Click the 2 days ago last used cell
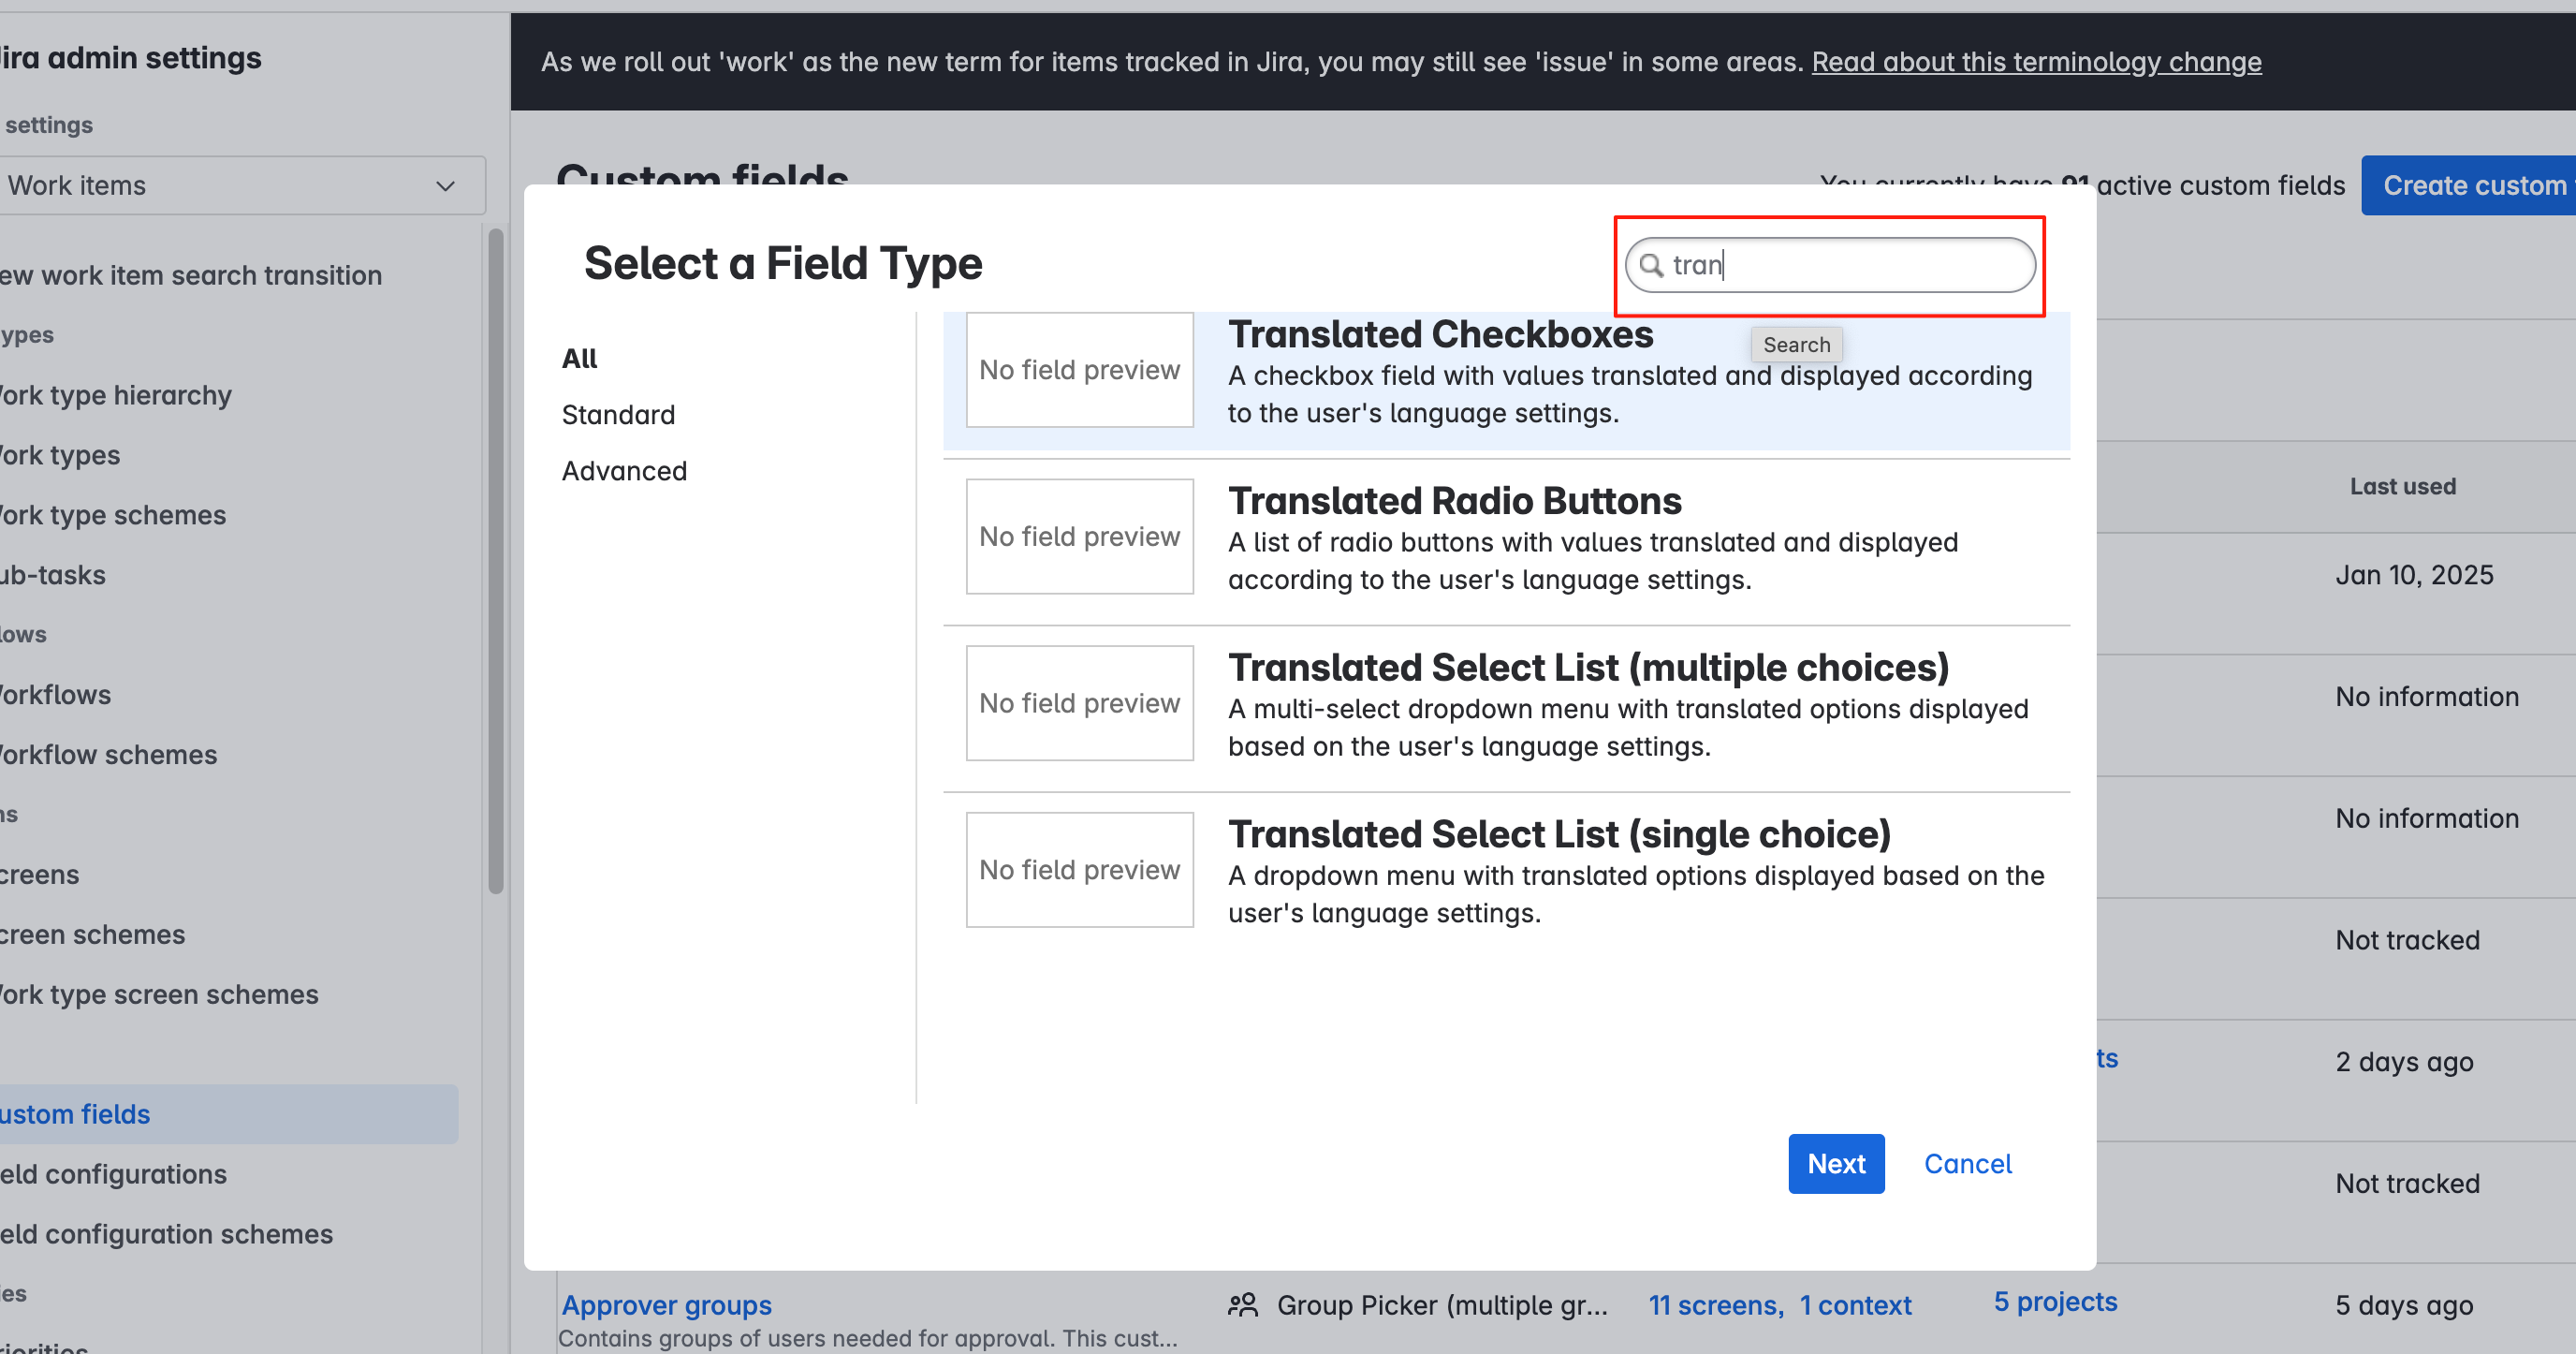2576x1354 pixels. click(2404, 1062)
